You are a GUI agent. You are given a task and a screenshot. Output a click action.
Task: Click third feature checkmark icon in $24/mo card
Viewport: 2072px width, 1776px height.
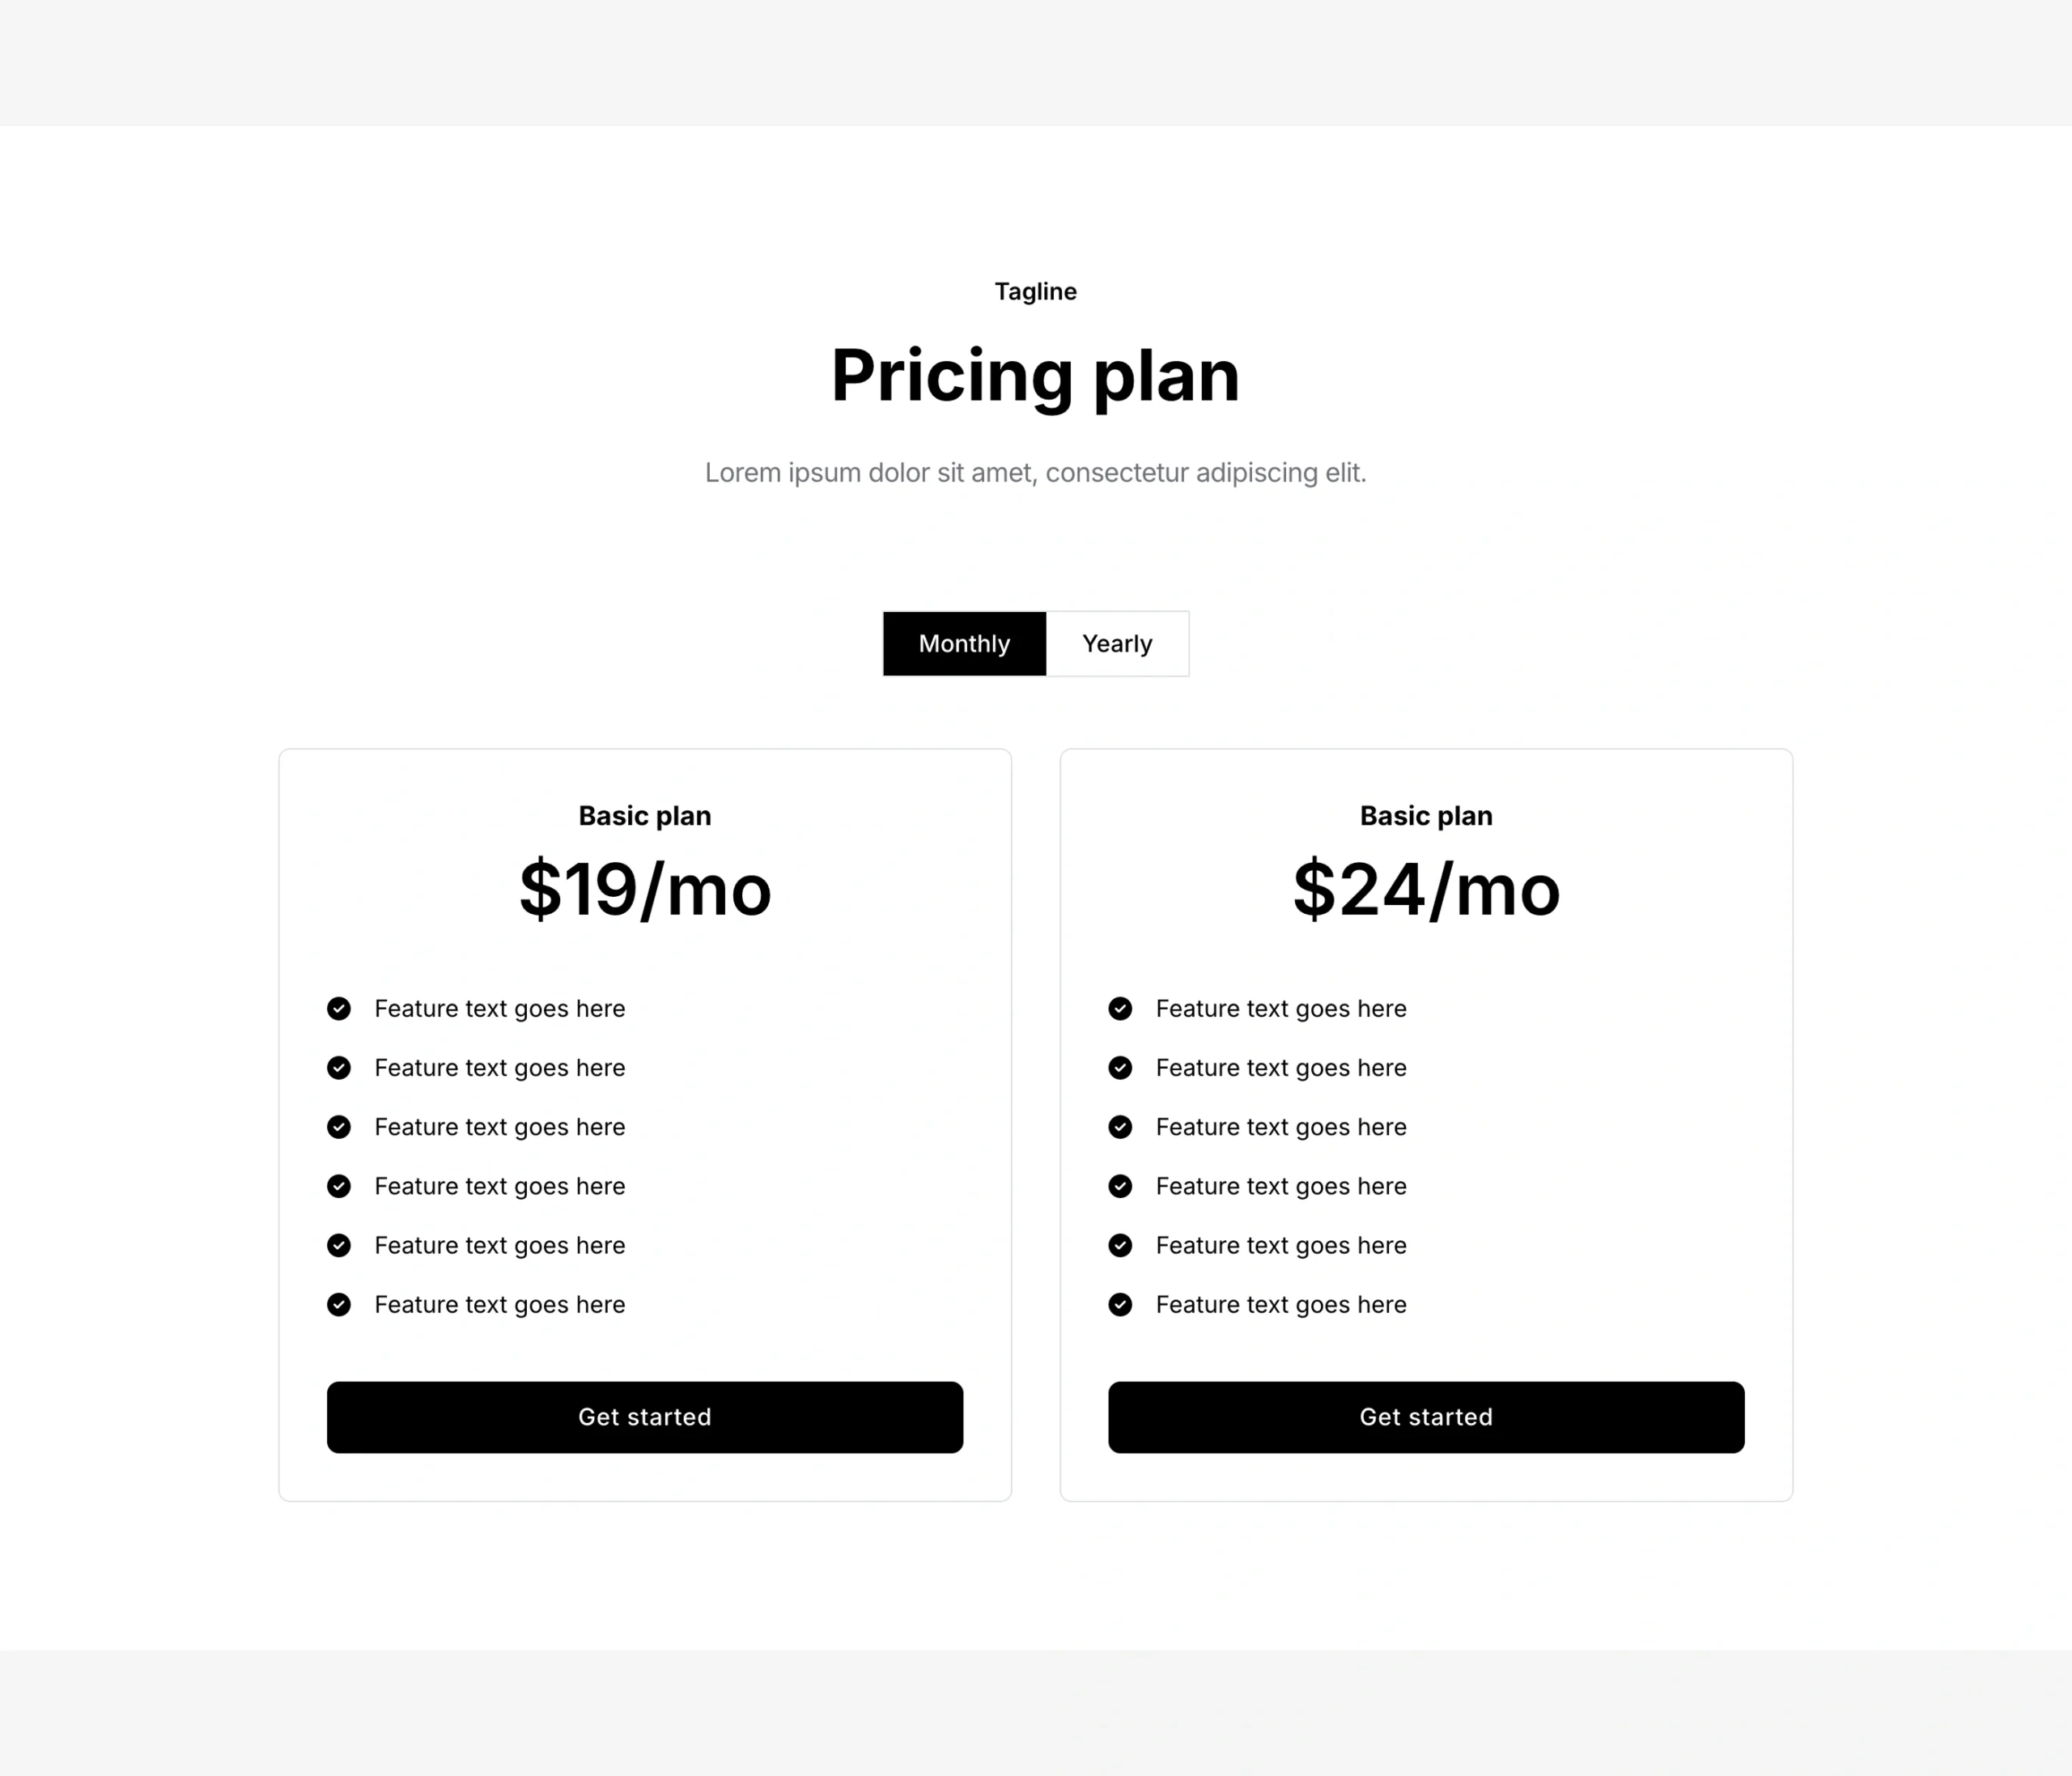coord(1120,1127)
